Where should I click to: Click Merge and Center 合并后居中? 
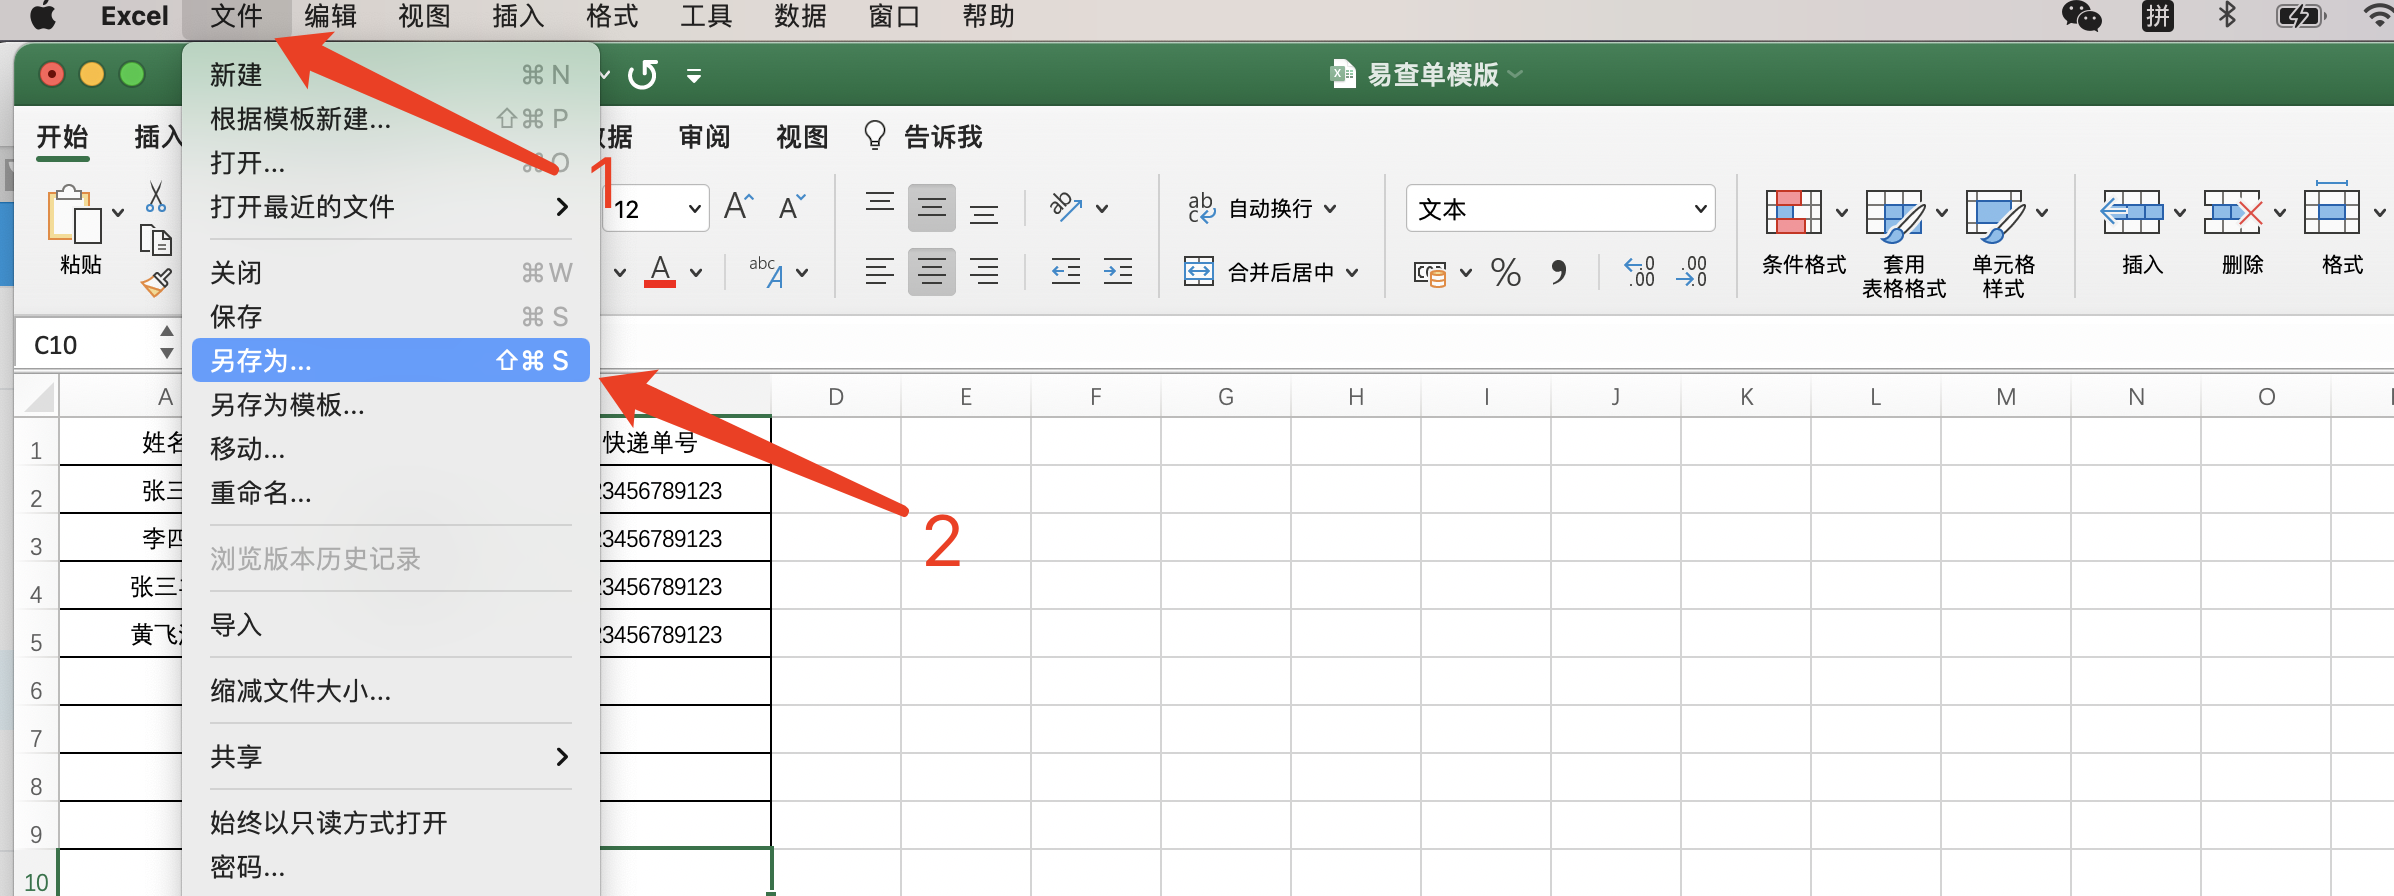coord(1259,272)
